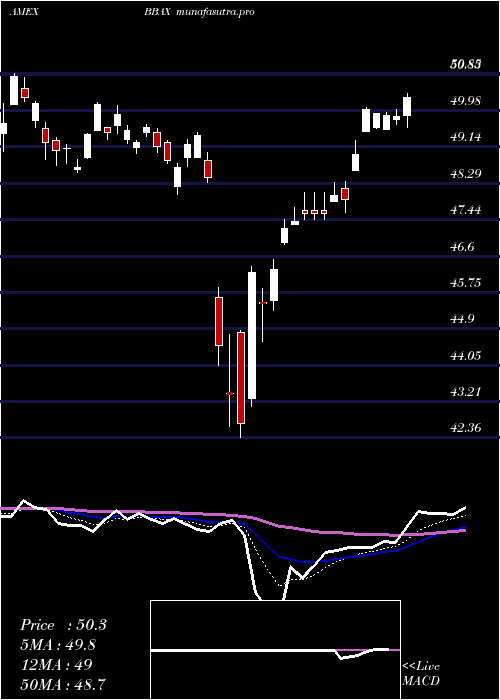Click the 44.05 price axis label
This screenshot has width=500, height=700.
point(466,356)
